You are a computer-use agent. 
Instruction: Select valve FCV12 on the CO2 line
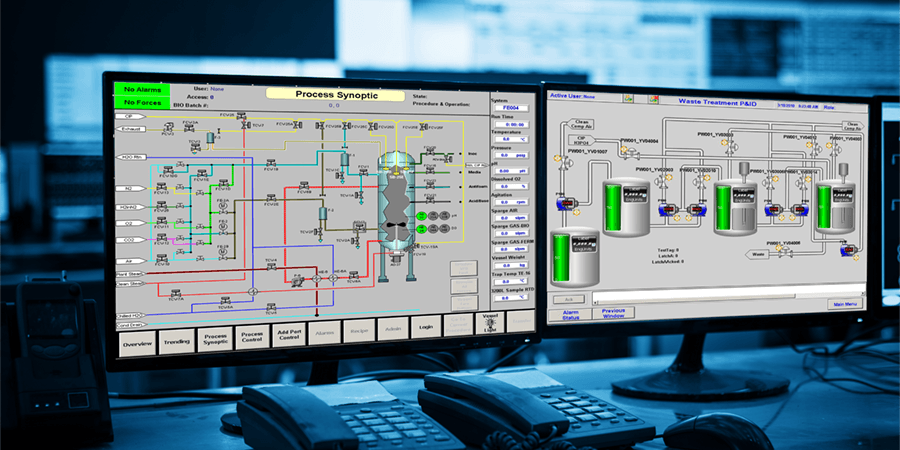point(161,238)
